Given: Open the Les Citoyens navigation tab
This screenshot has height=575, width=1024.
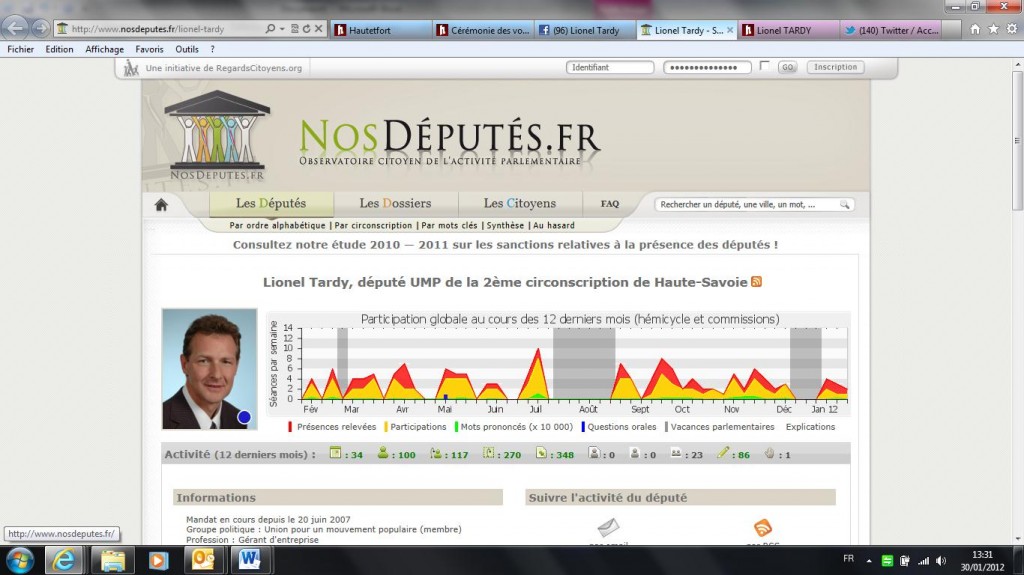Looking at the screenshot, I should point(520,203).
